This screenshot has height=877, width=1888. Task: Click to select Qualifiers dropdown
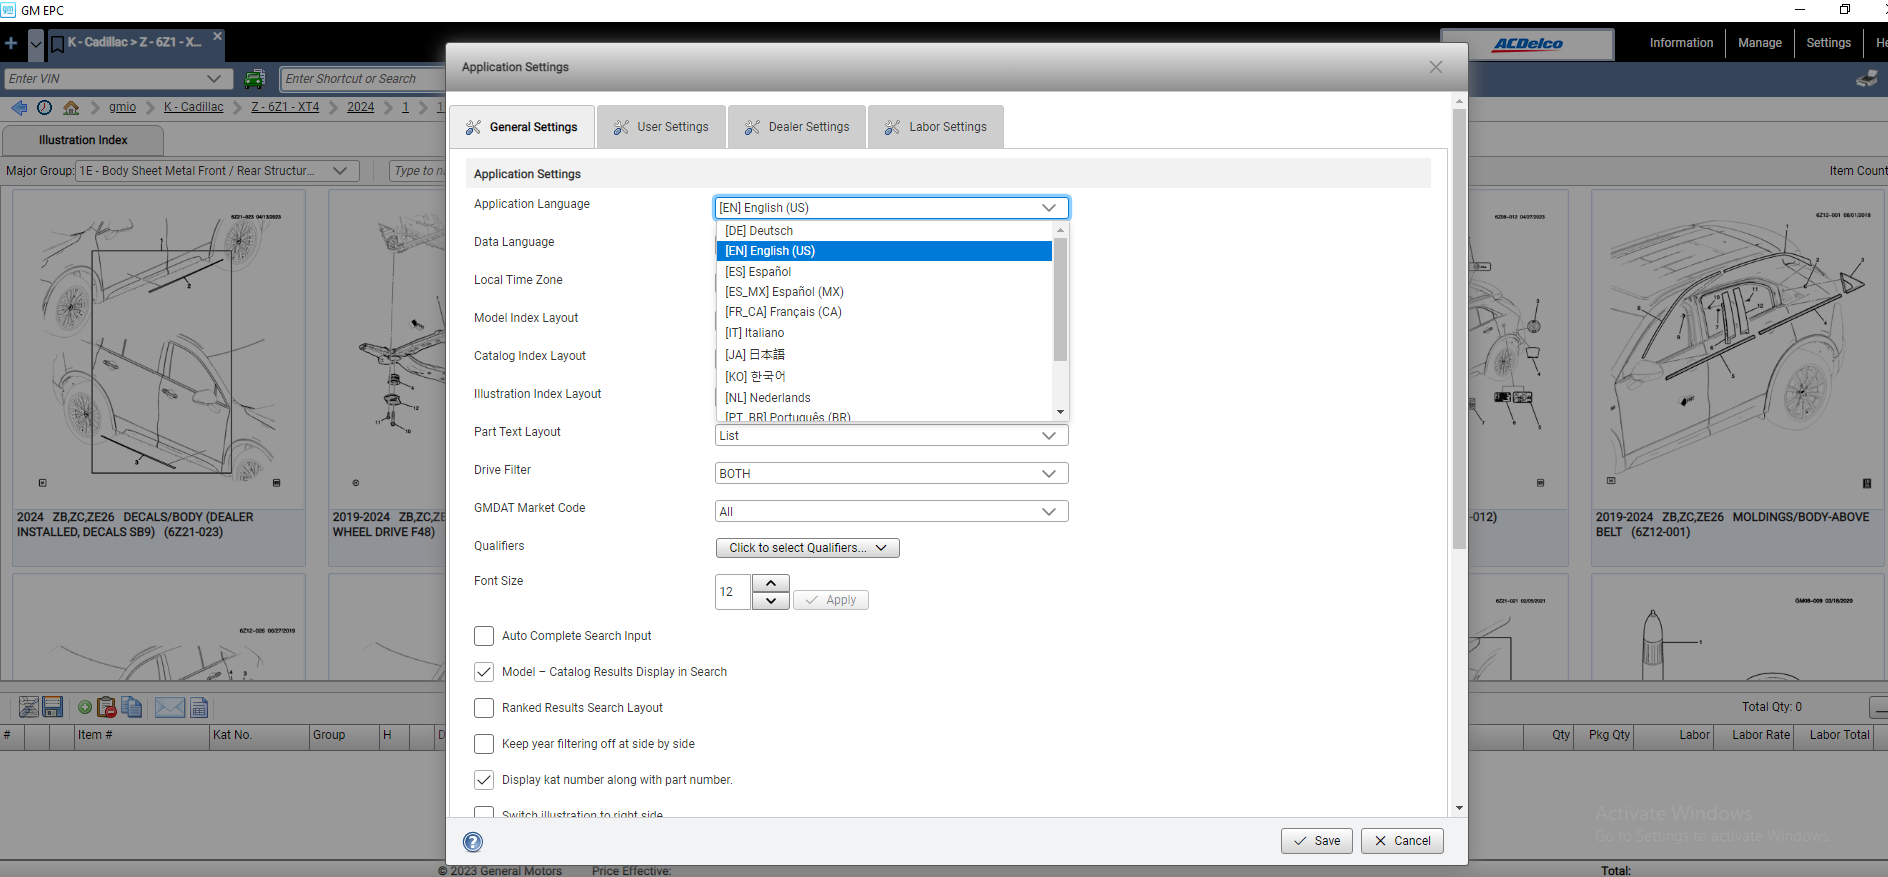click(808, 548)
